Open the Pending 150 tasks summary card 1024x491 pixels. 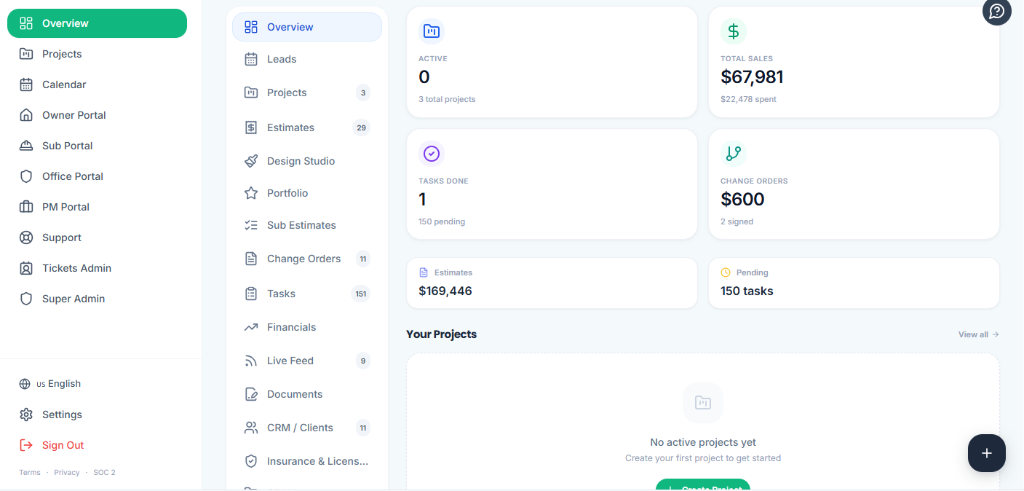(854, 283)
